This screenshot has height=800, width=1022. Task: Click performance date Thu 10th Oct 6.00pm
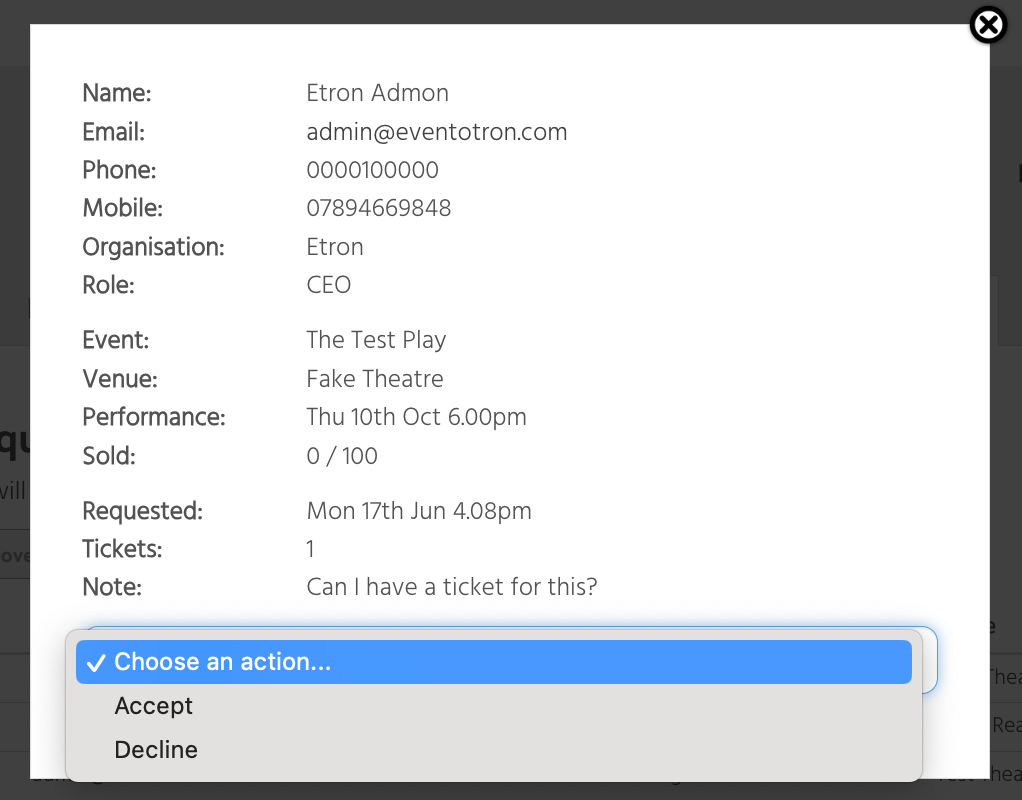pos(416,417)
